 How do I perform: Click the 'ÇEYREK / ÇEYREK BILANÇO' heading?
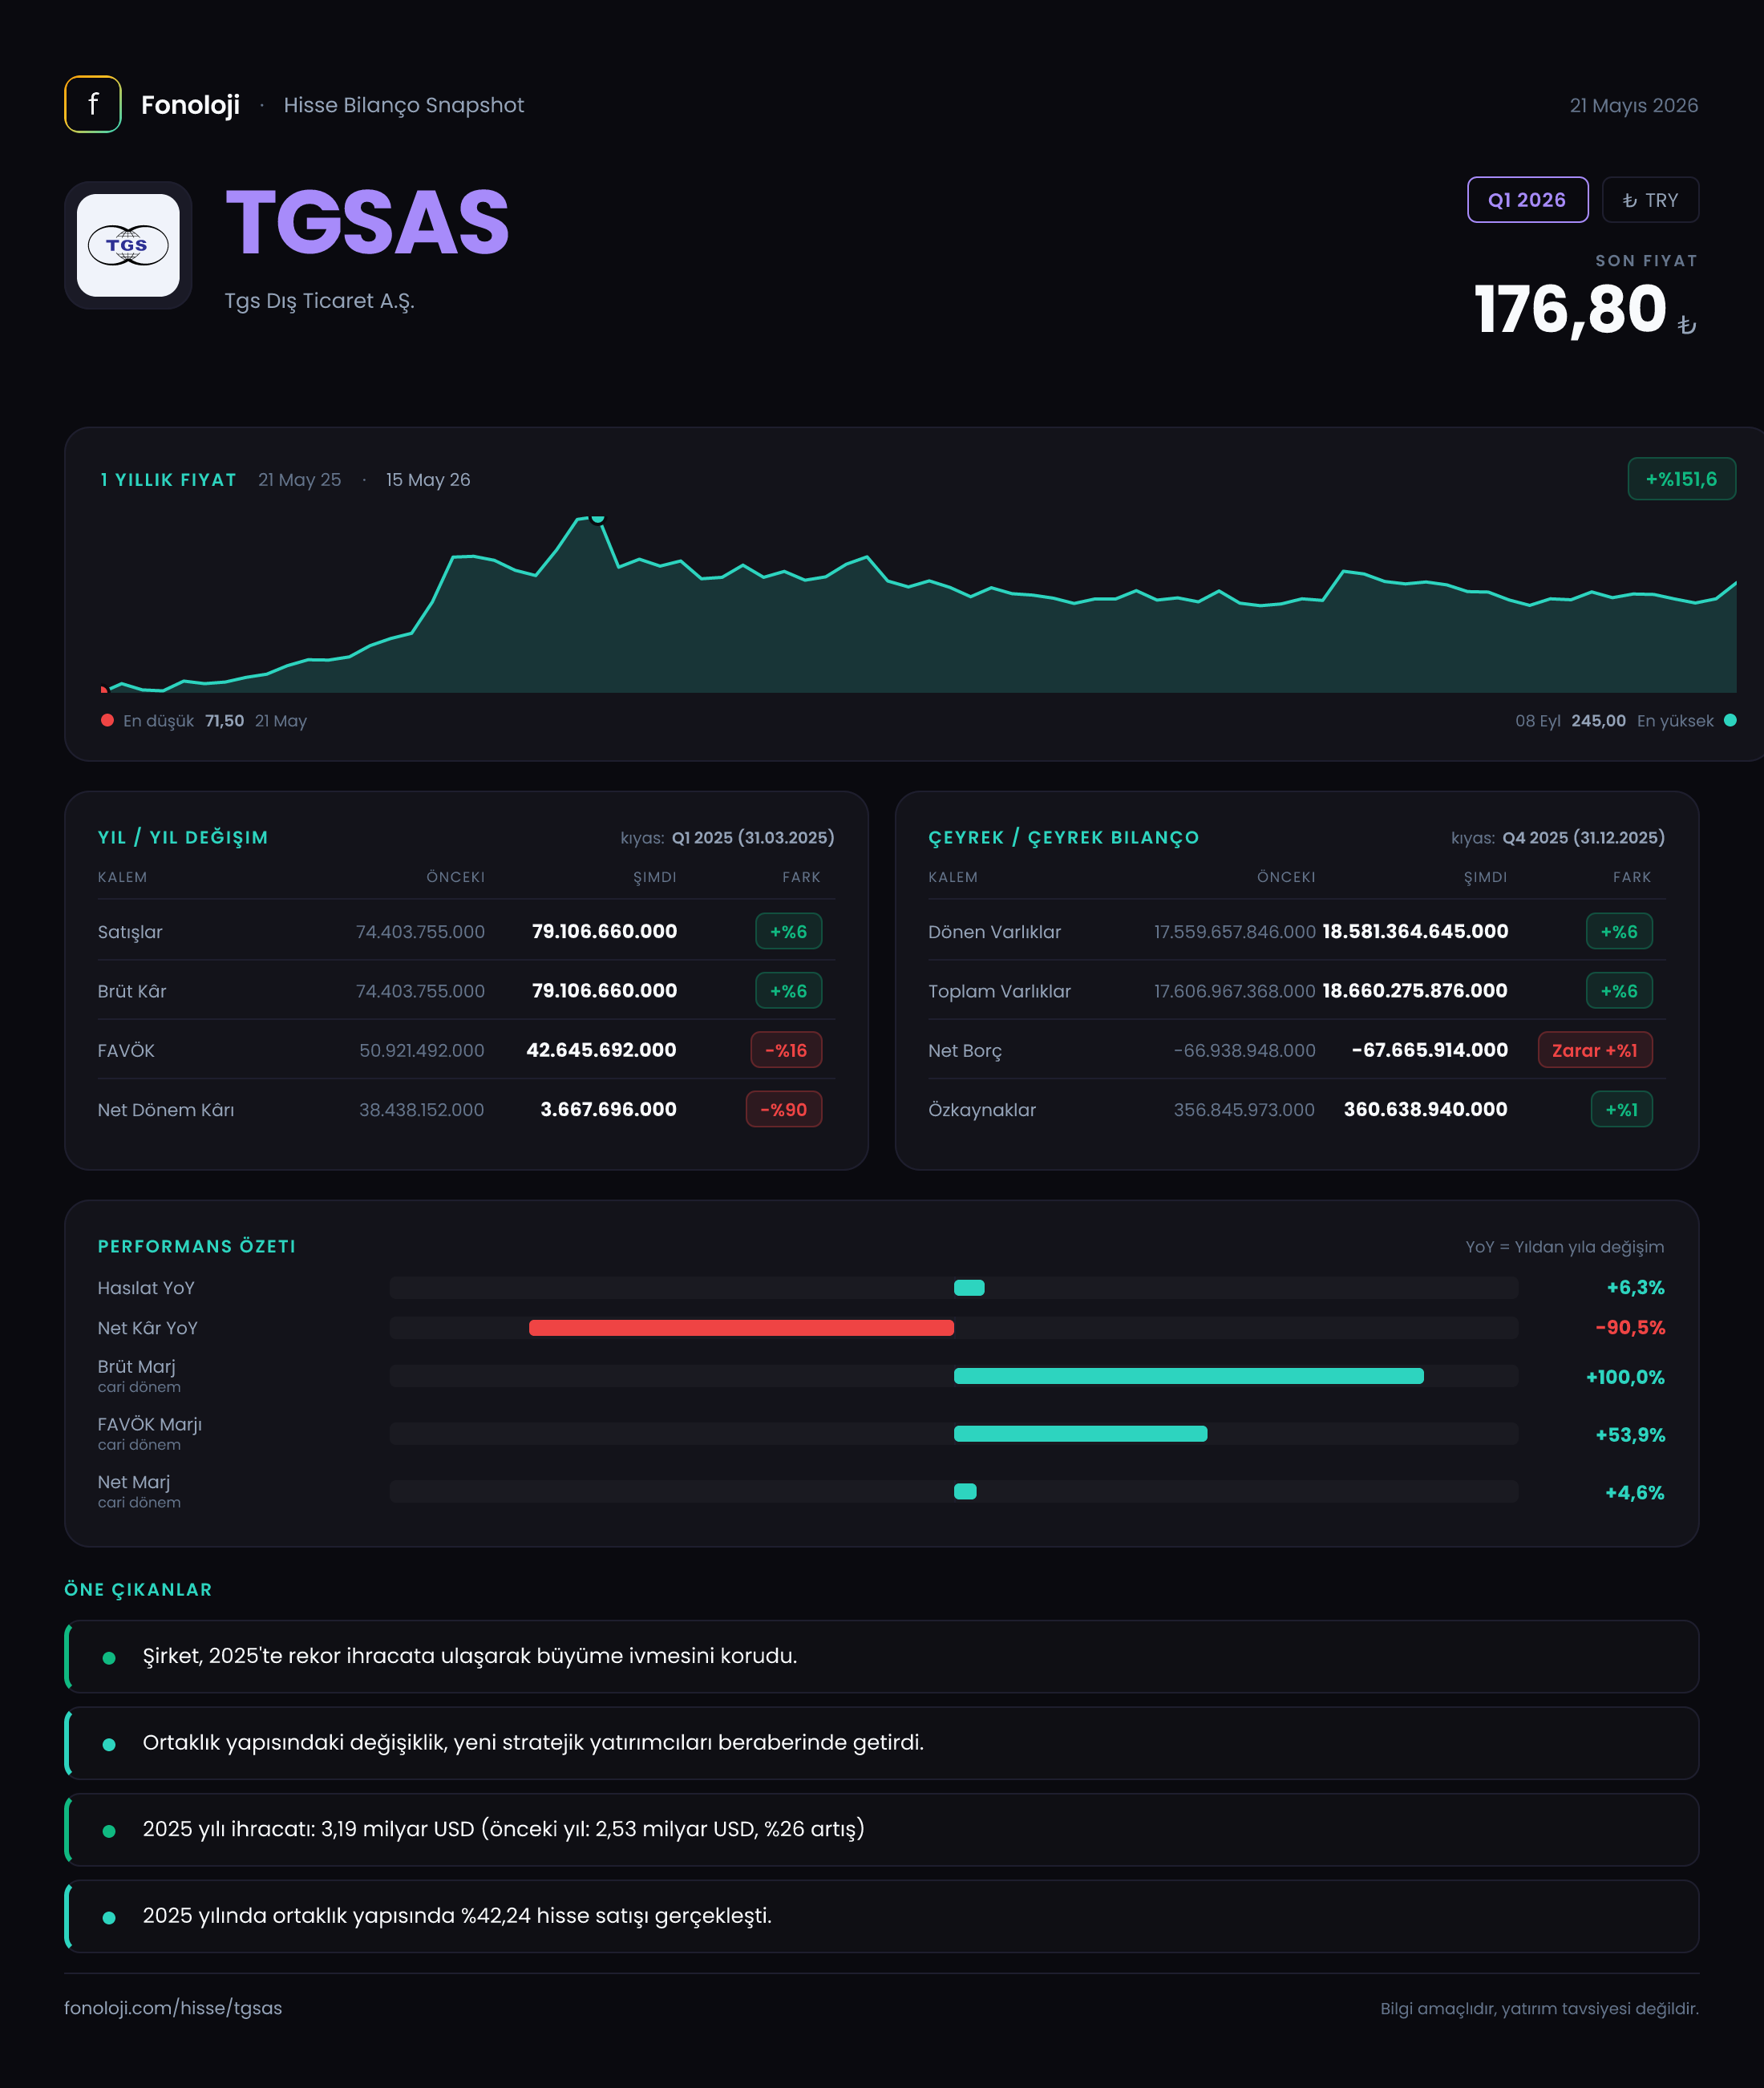[x=1063, y=837]
